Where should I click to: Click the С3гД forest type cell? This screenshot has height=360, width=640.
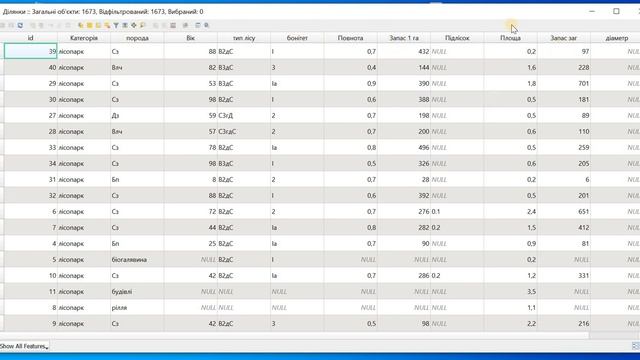coord(244,116)
